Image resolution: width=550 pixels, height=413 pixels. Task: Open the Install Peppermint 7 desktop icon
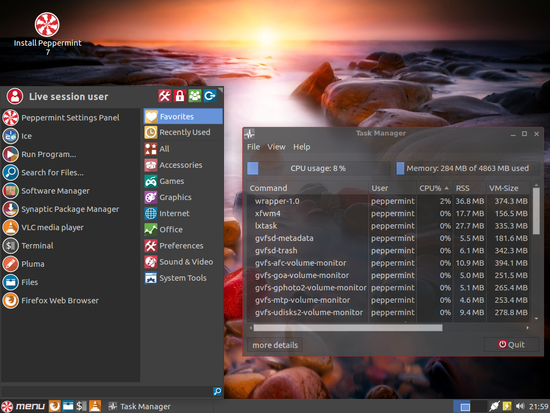[x=47, y=33]
